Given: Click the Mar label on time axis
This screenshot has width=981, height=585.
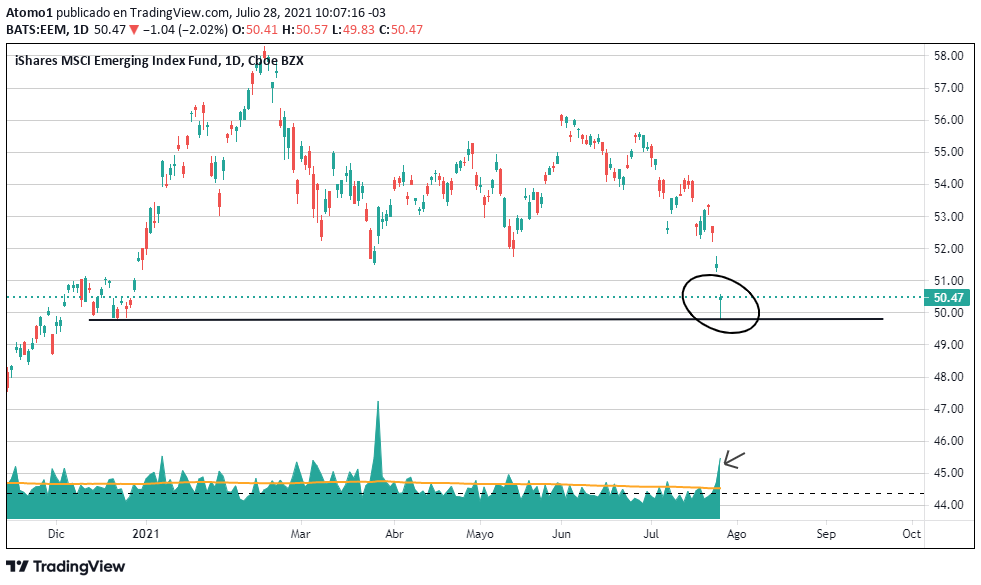Looking at the screenshot, I should (x=301, y=534).
